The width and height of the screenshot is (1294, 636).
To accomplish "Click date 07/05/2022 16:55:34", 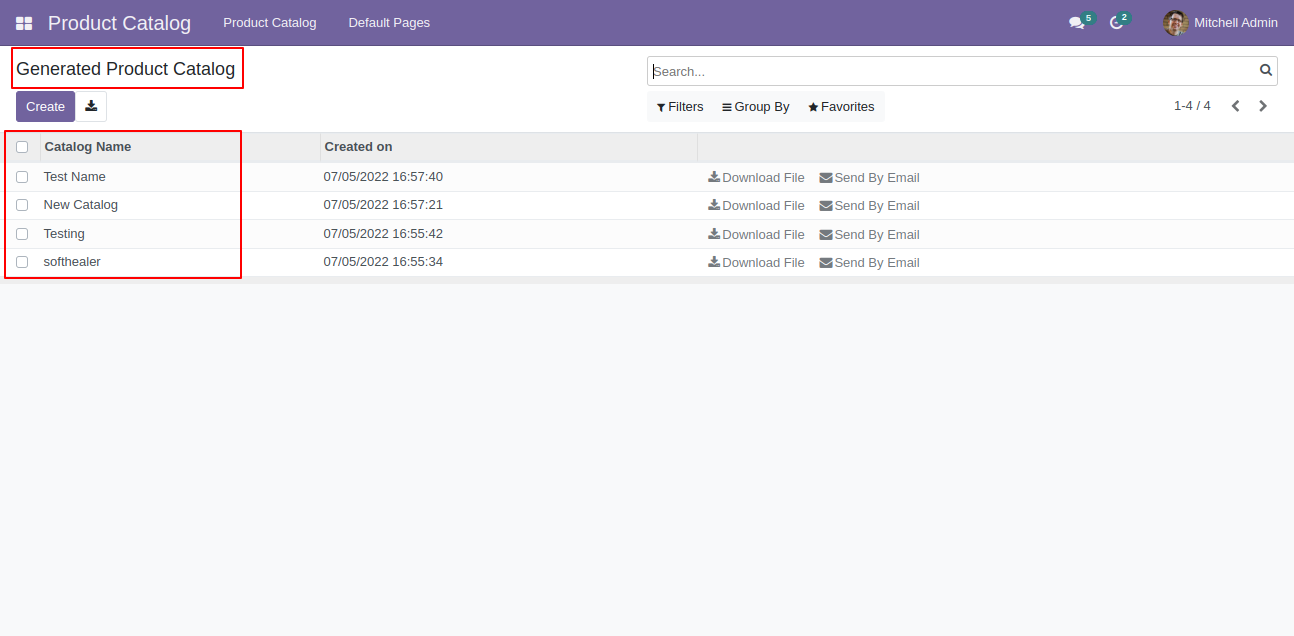I will coord(383,262).
